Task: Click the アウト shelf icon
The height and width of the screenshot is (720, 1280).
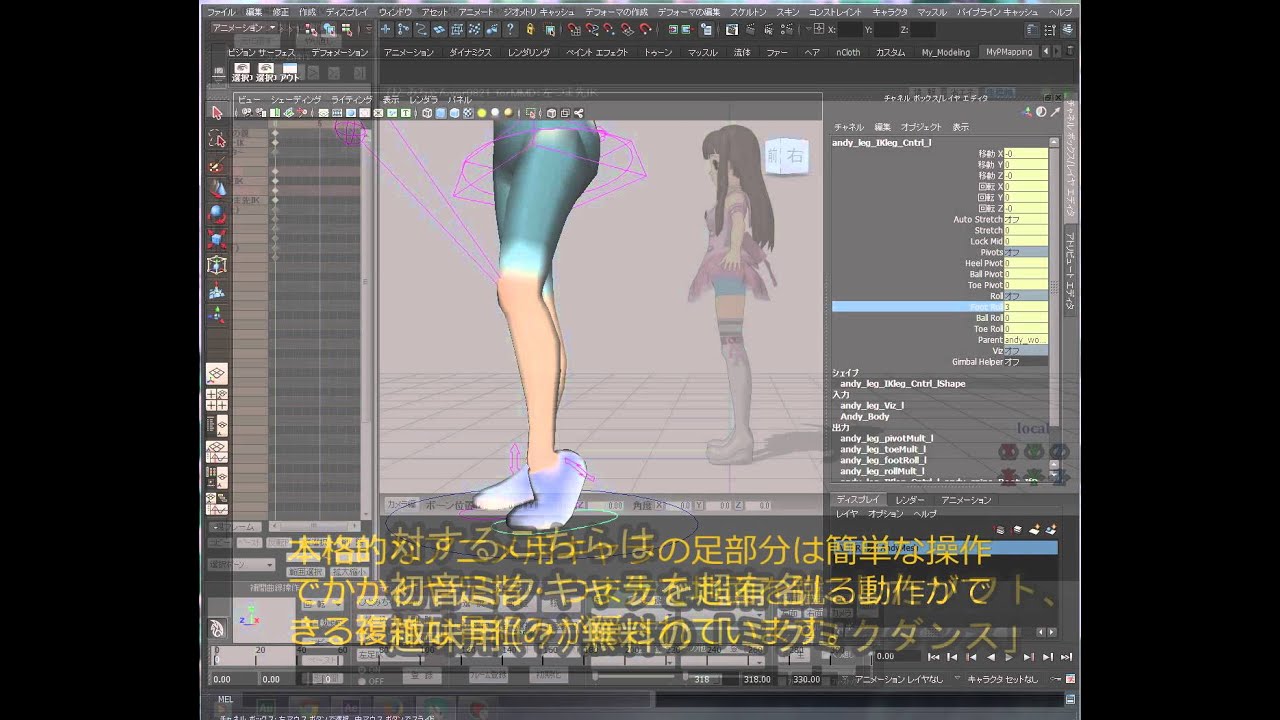Action: pyautogui.click(x=289, y=72)
